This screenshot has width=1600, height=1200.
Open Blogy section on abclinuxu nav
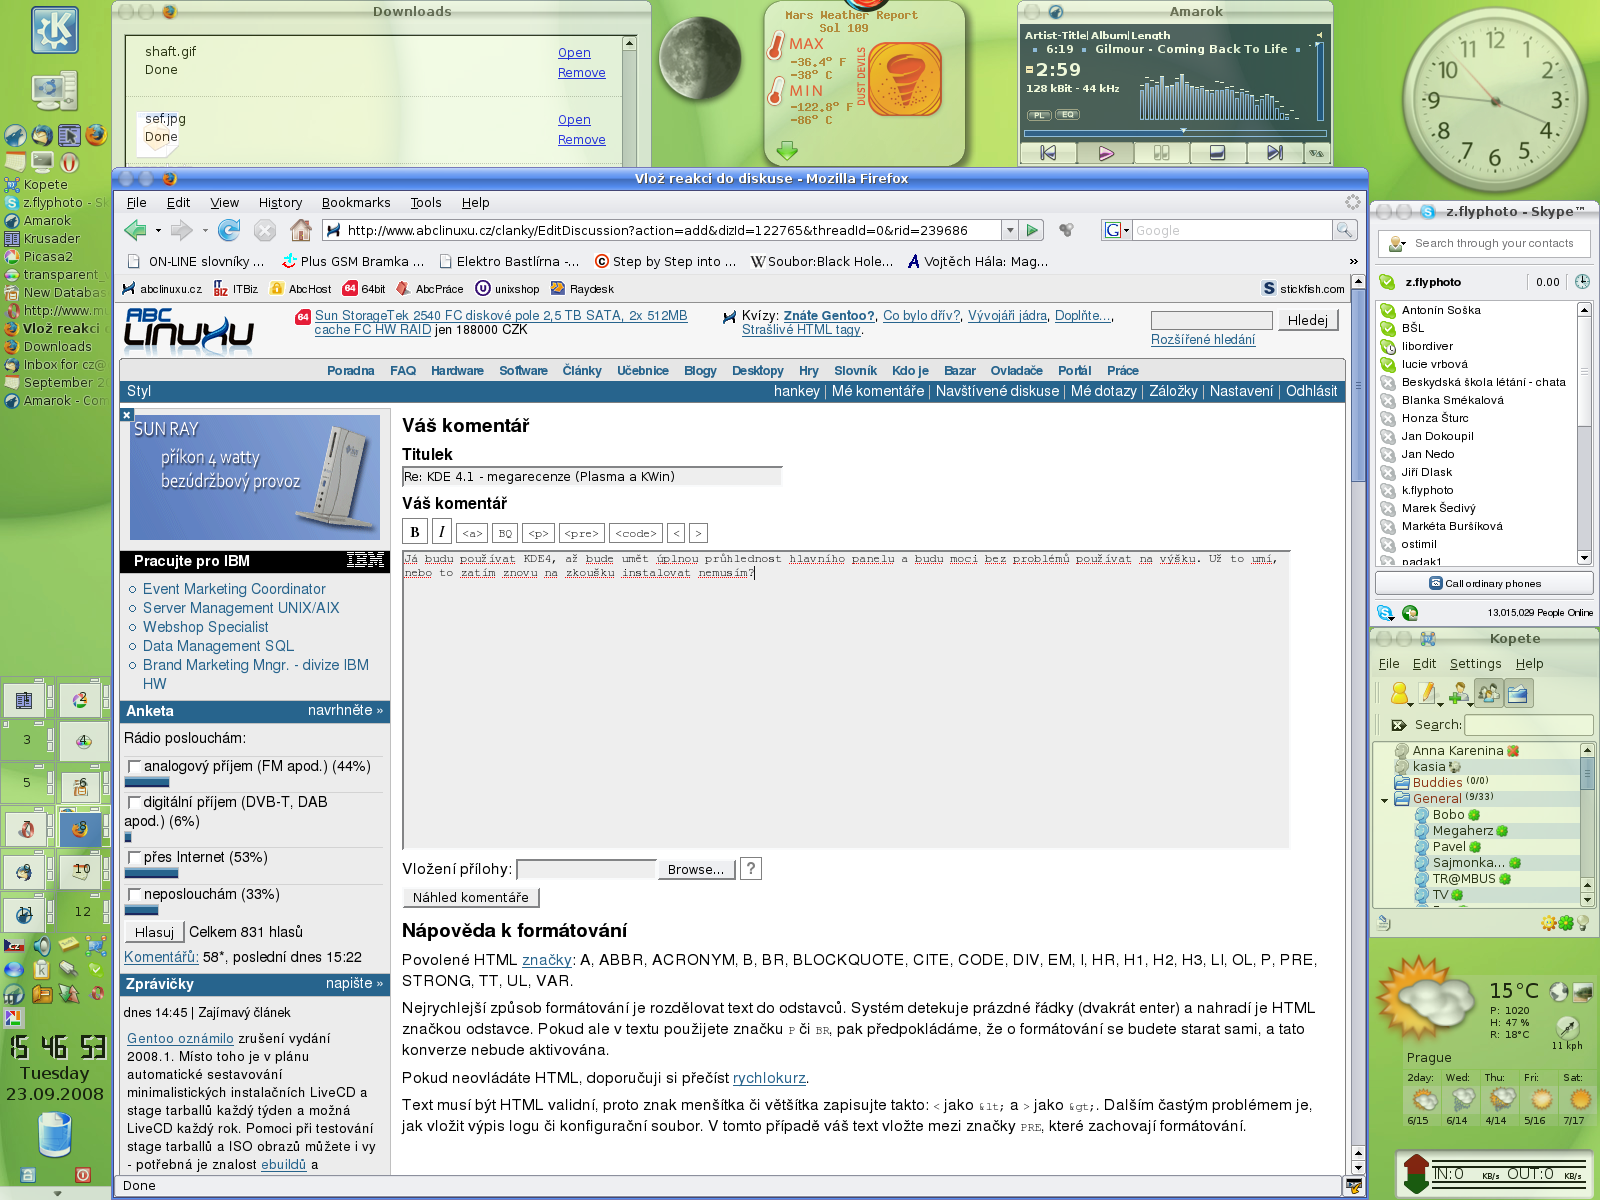pos(700,371)
